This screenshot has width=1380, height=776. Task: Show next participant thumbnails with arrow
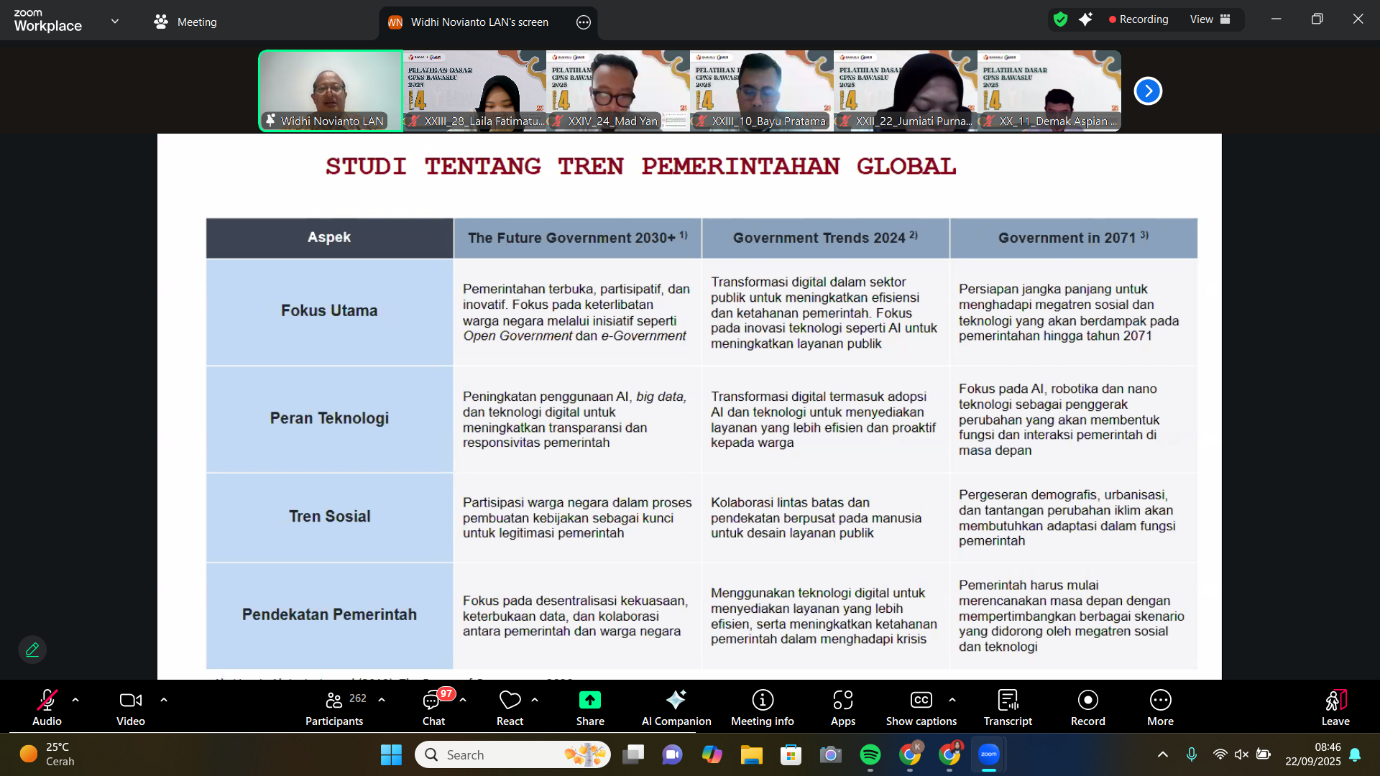tap(1147, 91)
